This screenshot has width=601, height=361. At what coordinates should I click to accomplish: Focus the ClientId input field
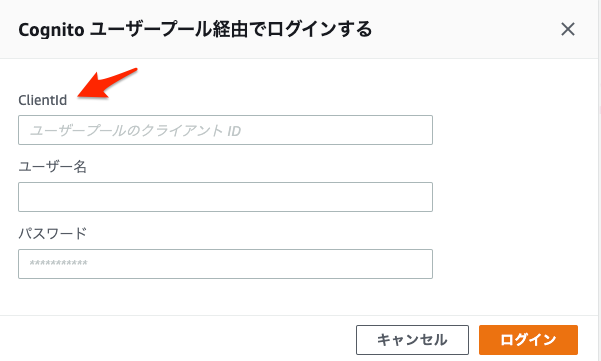[225, 130]
